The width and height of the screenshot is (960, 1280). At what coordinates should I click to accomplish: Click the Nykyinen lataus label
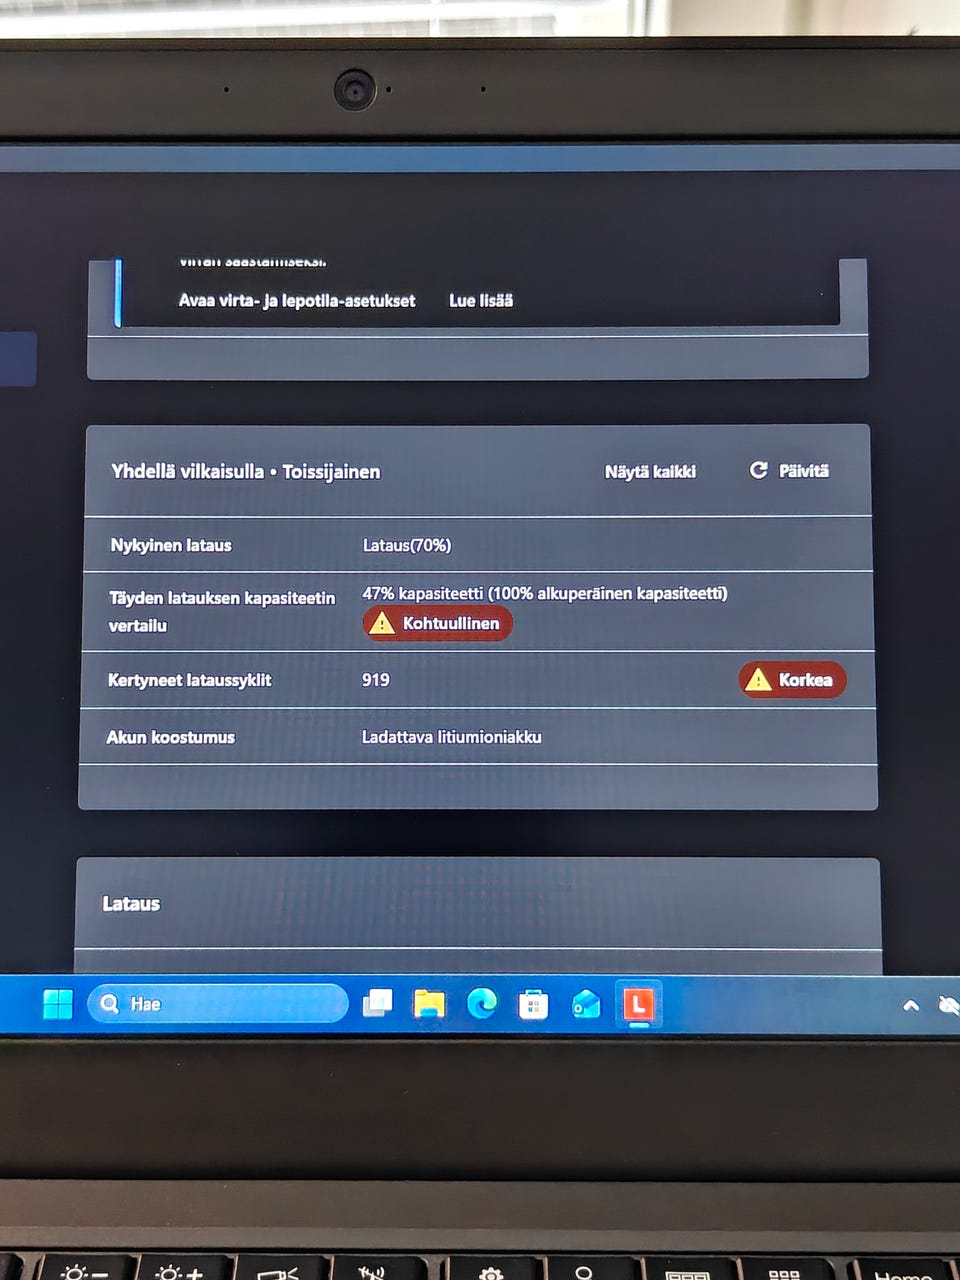(x=171, y=546)
